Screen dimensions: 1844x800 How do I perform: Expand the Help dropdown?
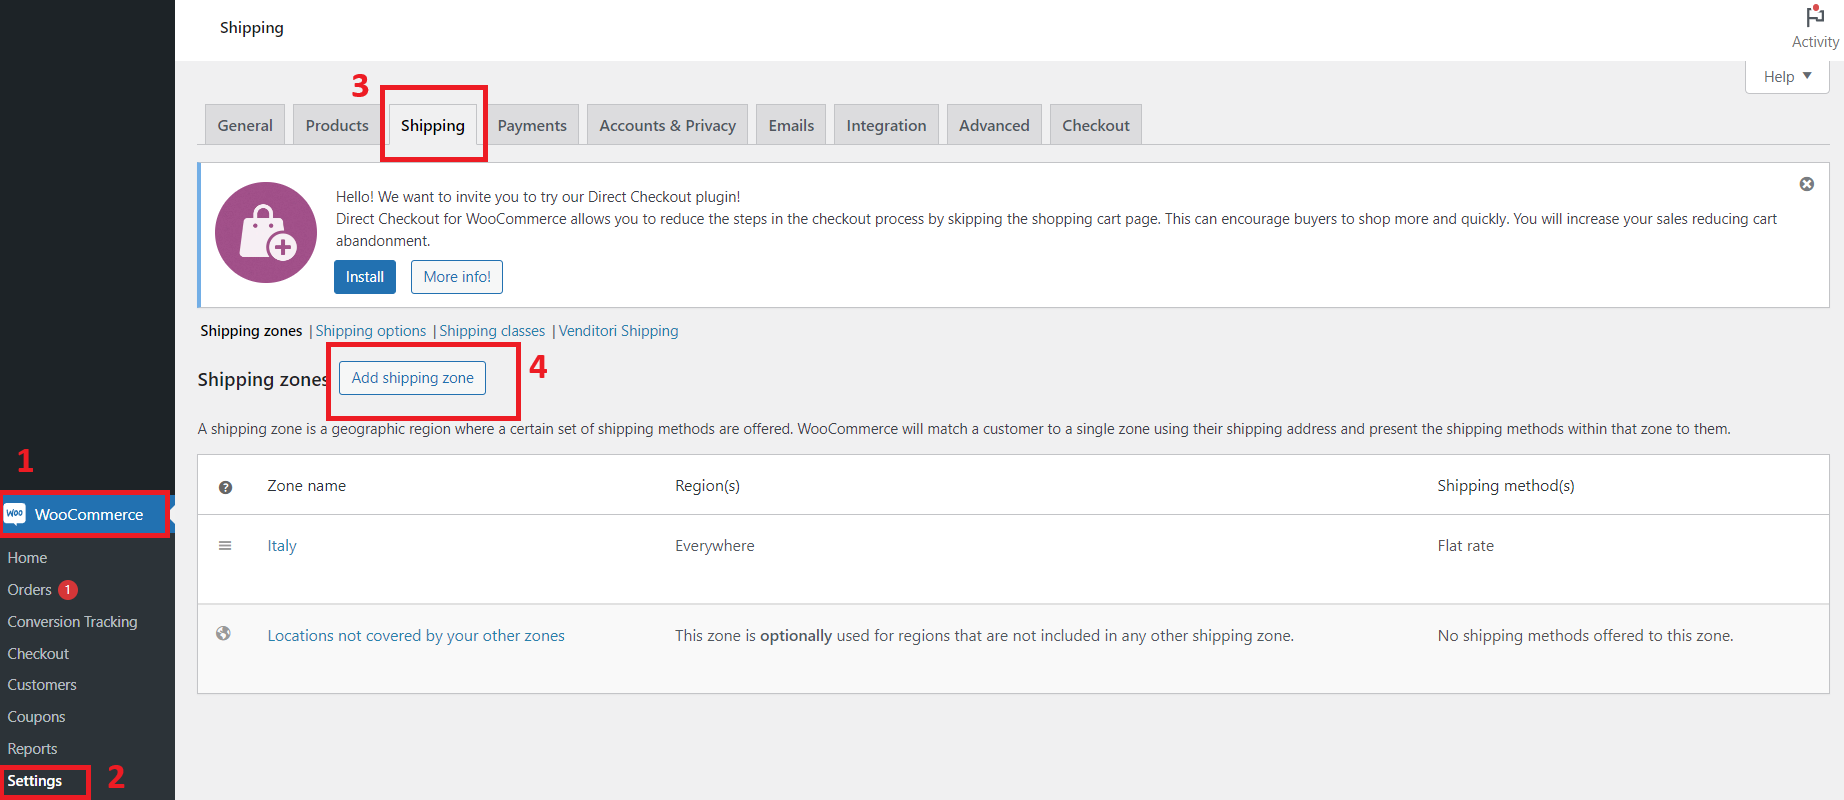click(x=1787, y=76)
